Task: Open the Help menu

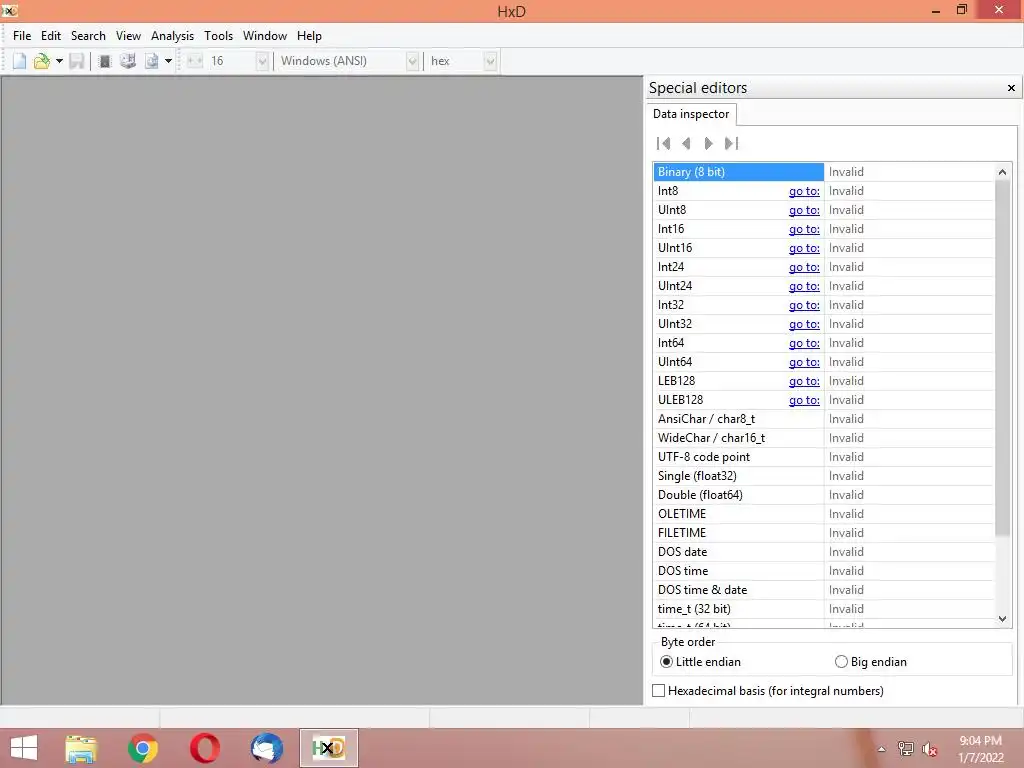Action: [x=309, y=36]
